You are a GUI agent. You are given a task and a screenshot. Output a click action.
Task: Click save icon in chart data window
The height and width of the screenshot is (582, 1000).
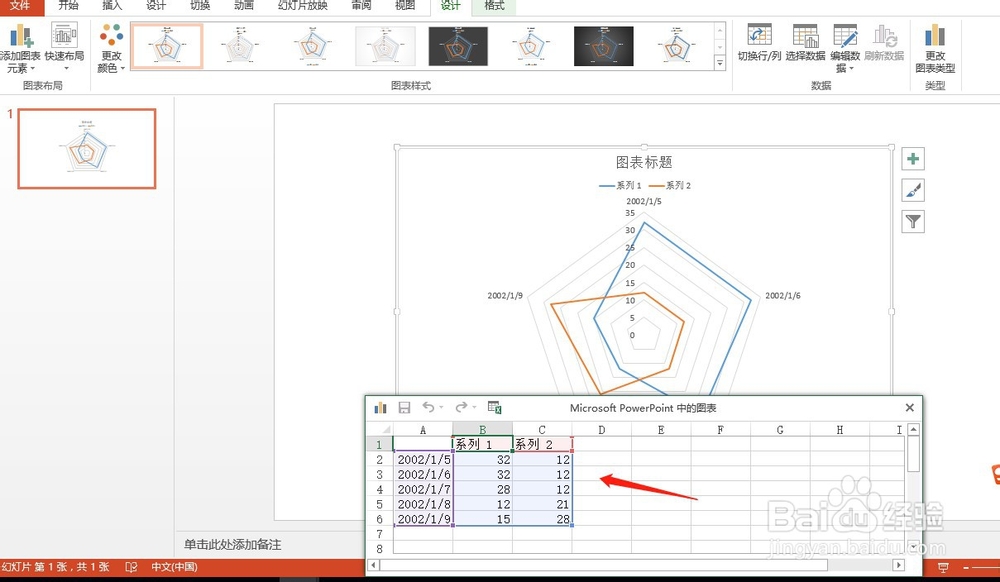point(404,407)
